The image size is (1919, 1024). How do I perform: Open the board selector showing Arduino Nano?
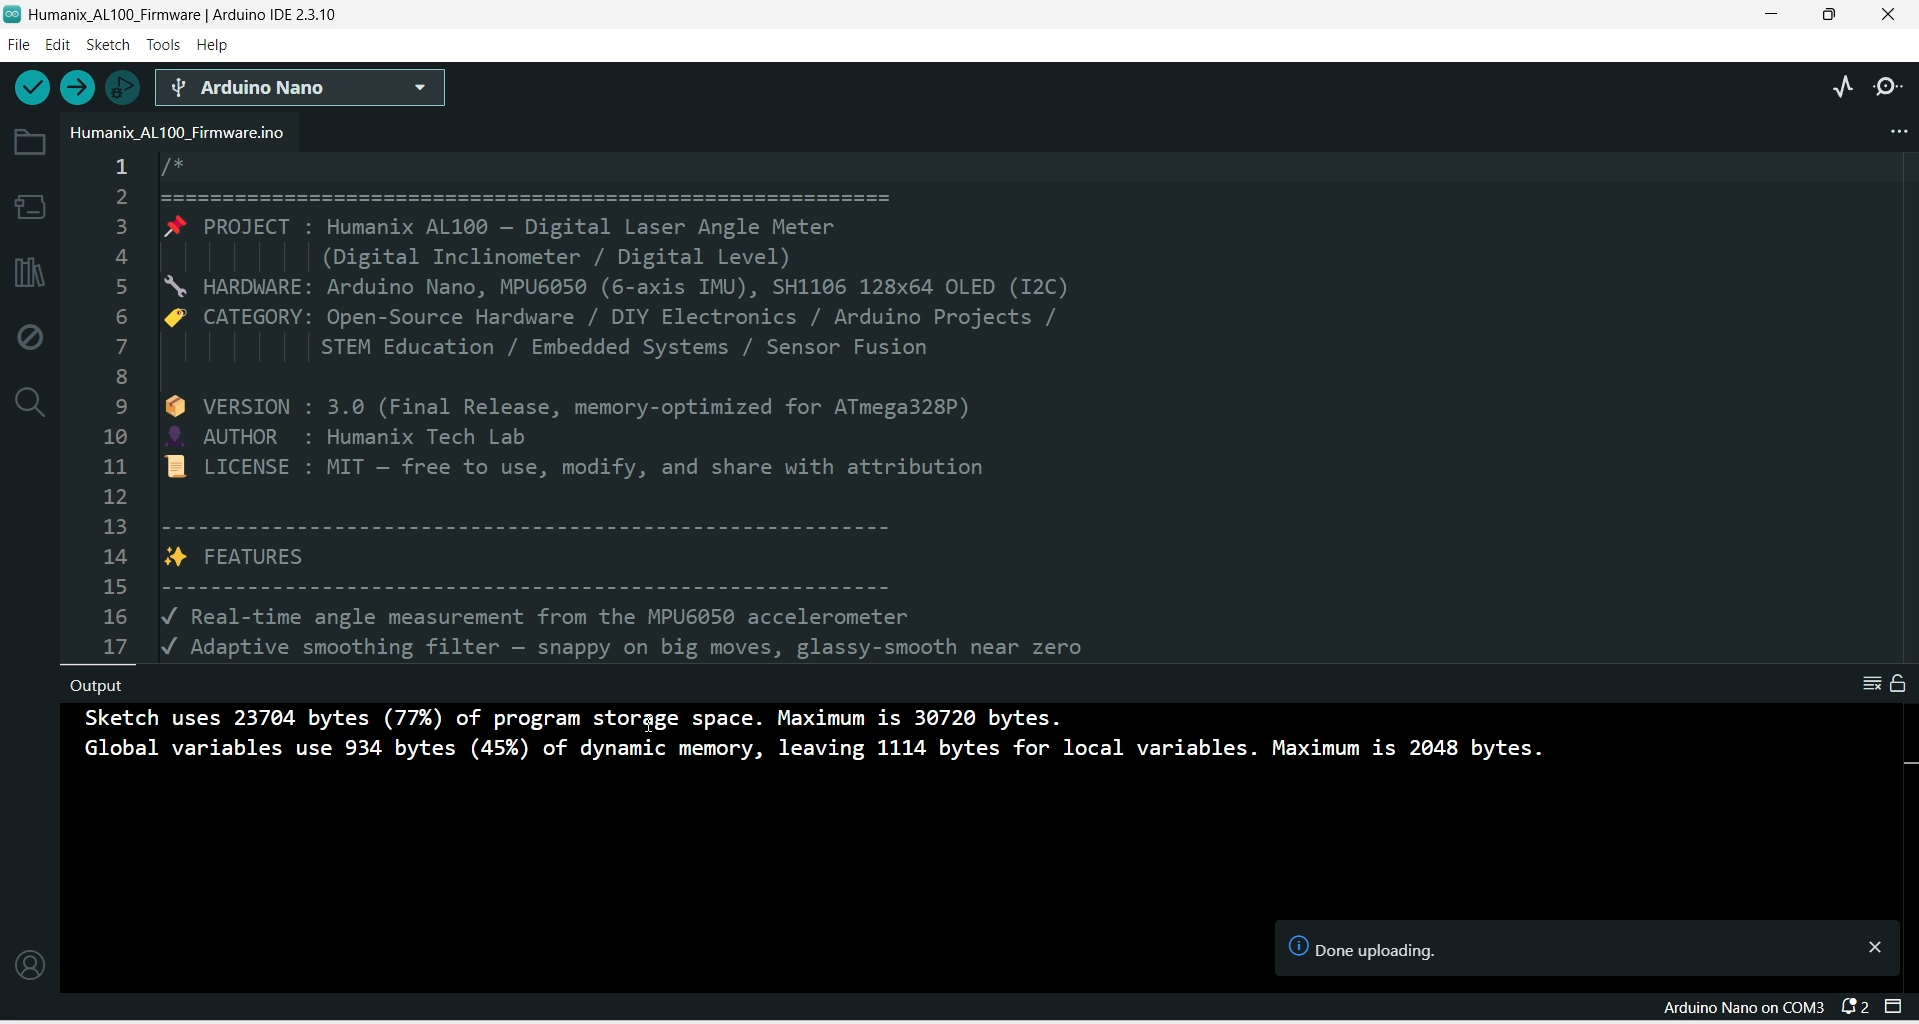[301, 89]
